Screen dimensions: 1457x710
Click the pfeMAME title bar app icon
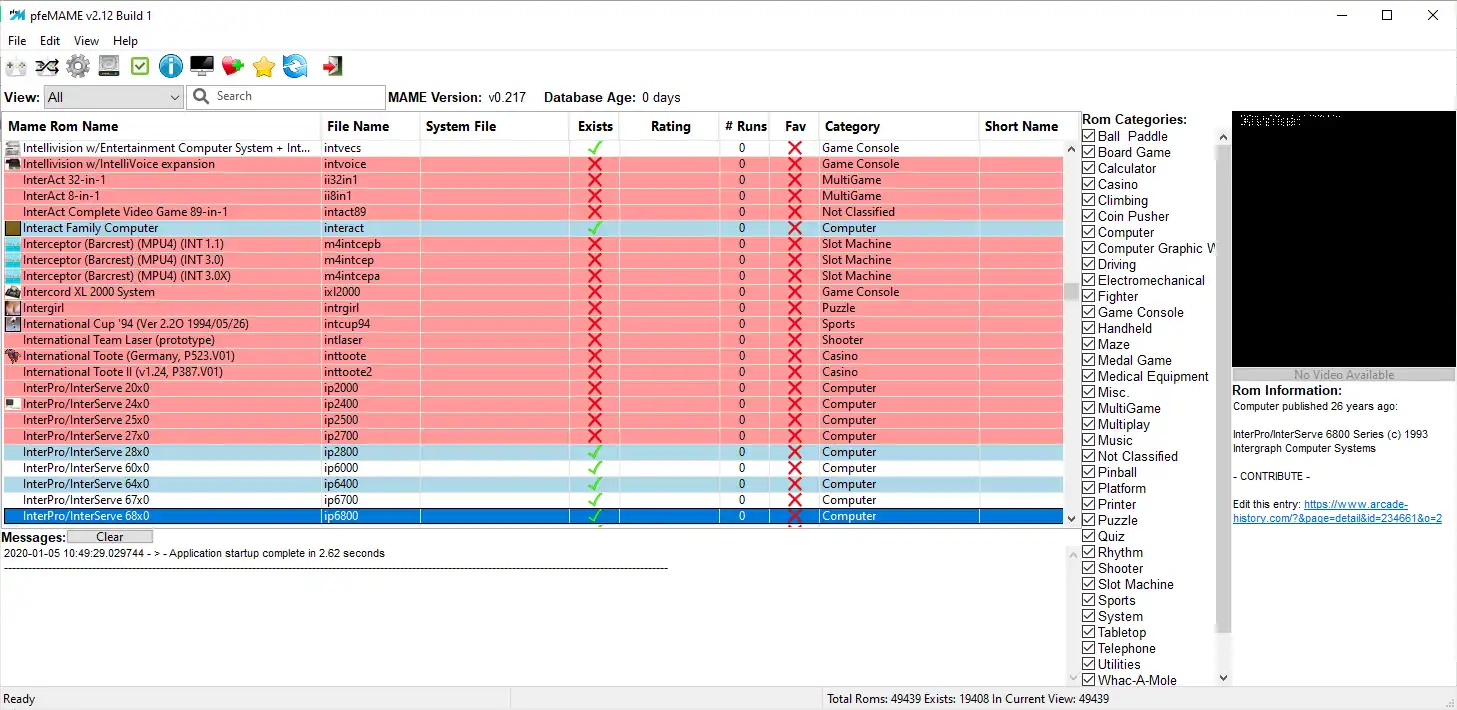coord(16,15)
